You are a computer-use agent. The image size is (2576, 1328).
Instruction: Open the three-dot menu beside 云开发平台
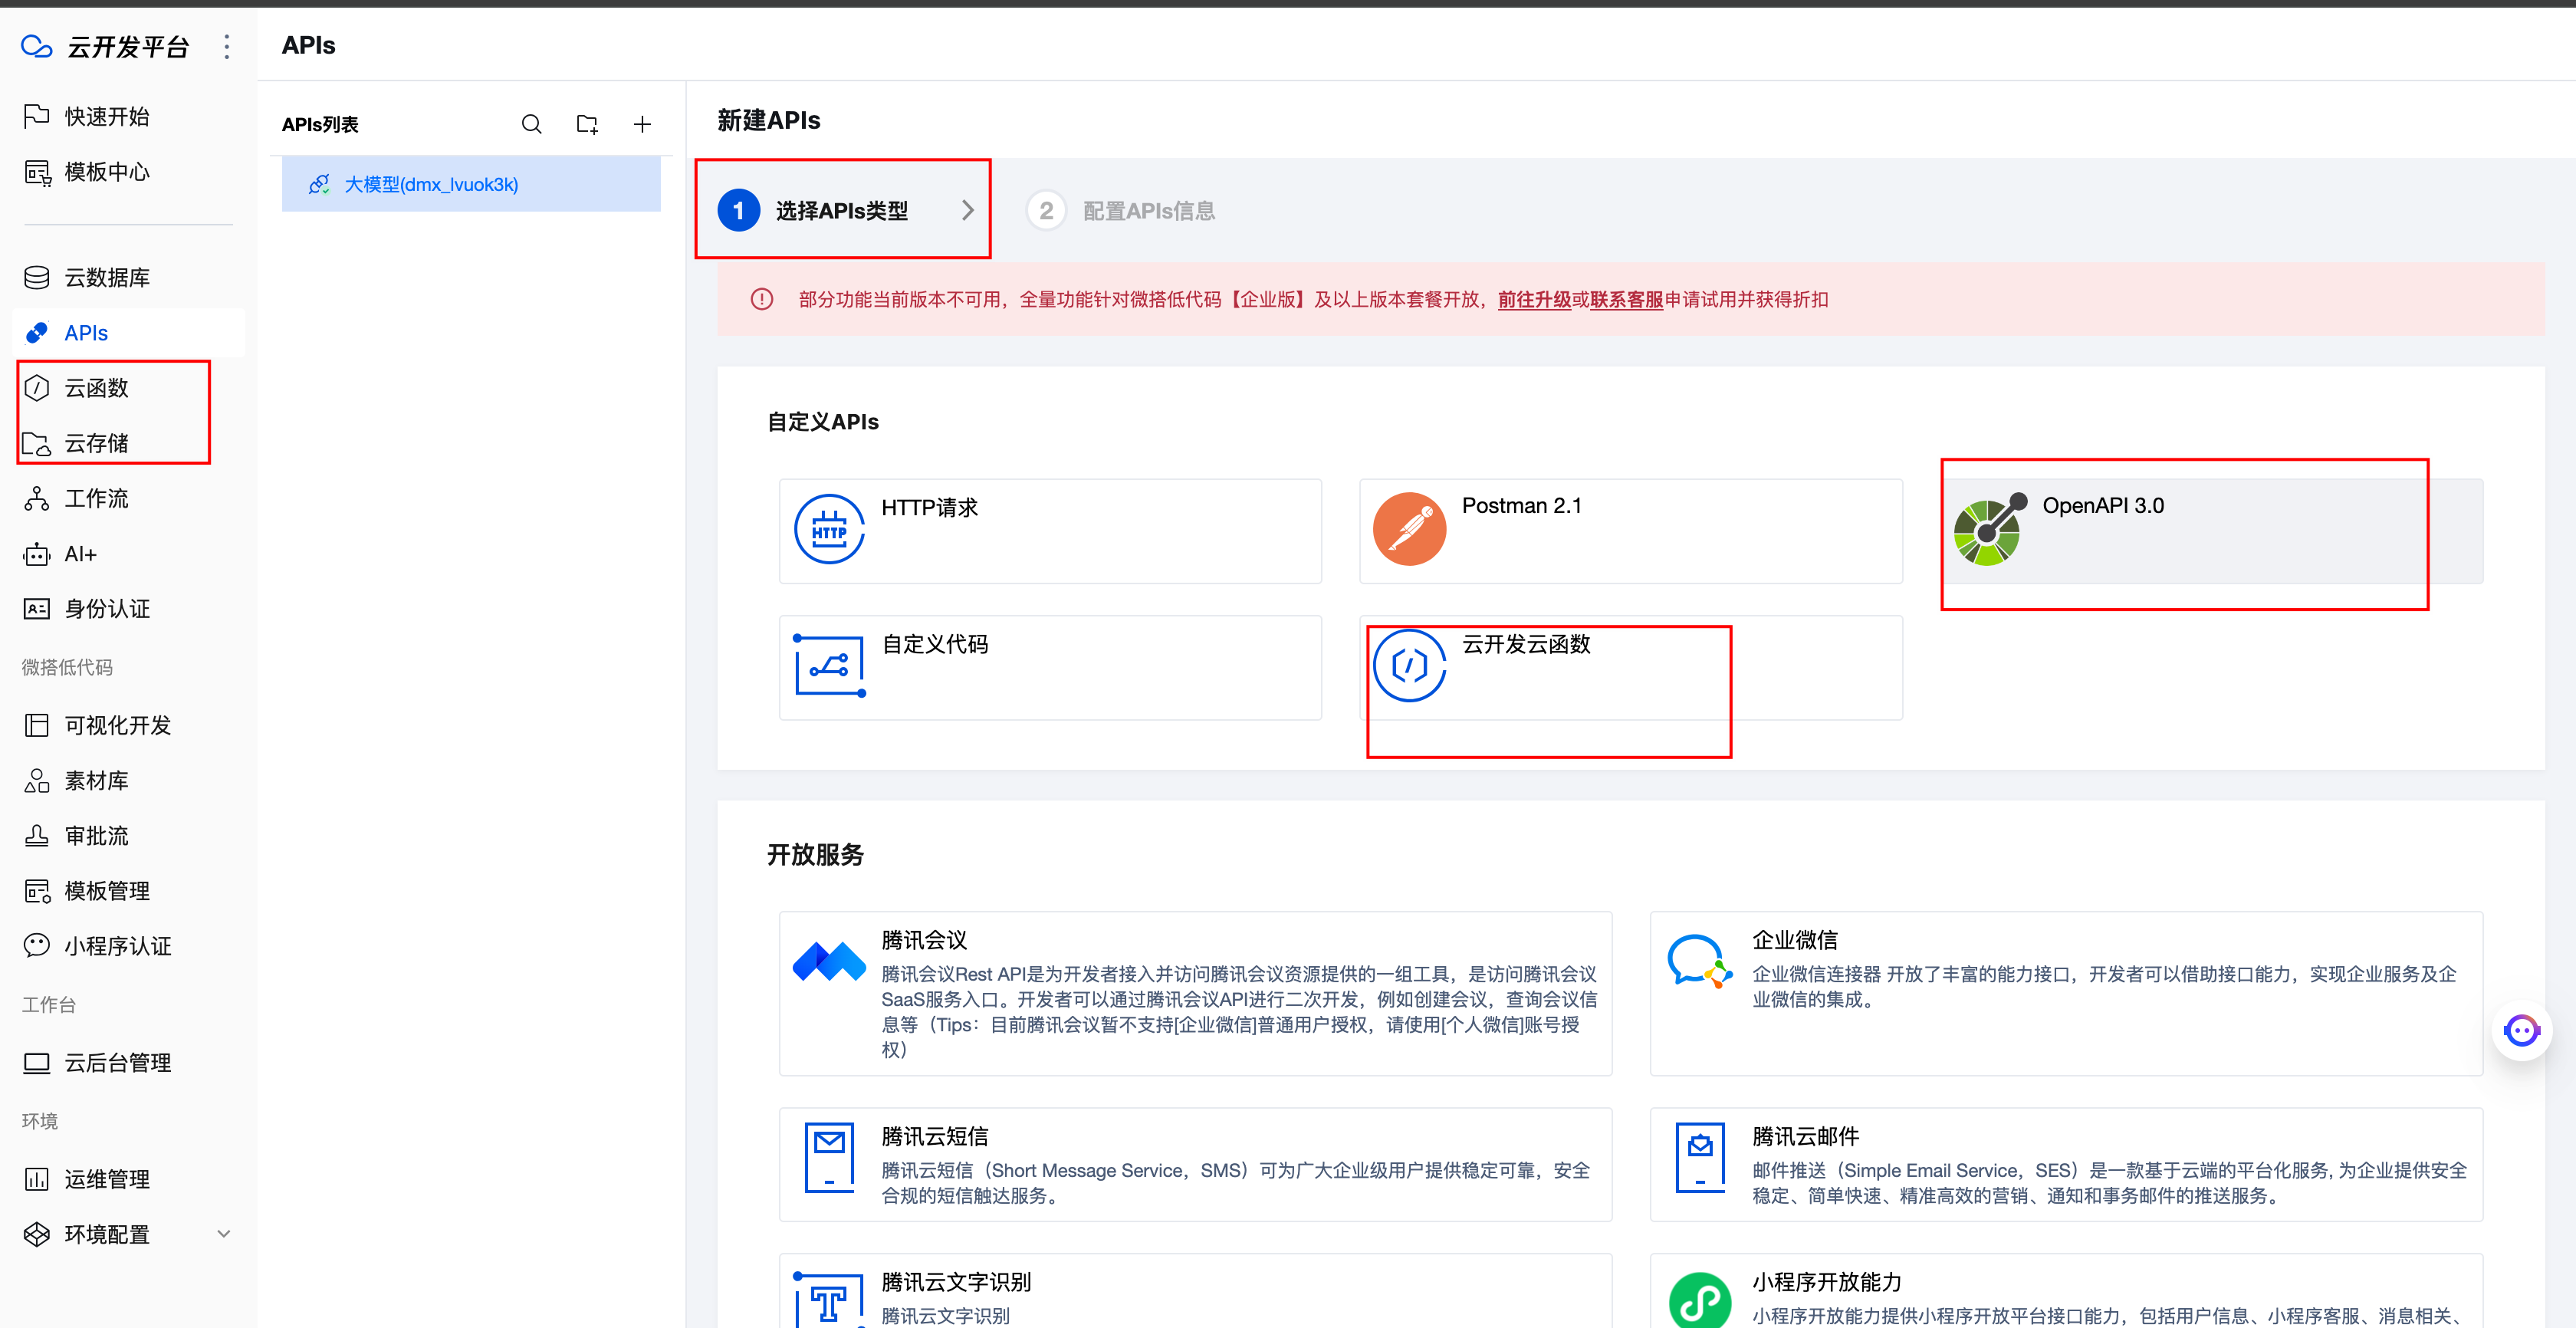click(227, 46)
